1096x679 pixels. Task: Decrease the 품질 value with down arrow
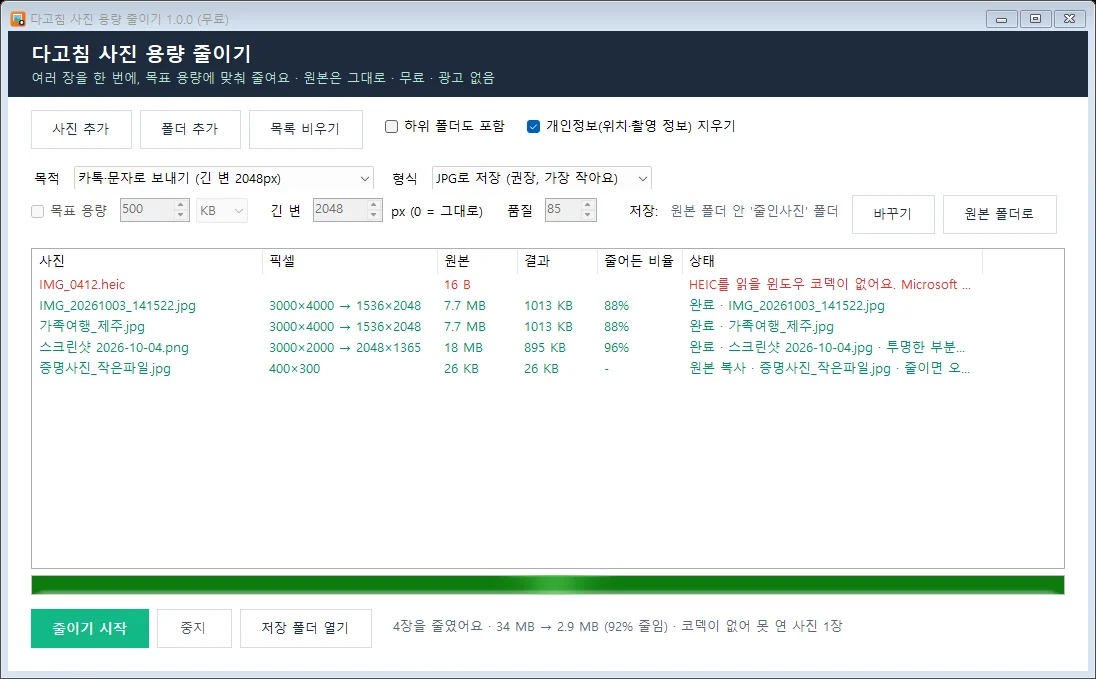pyautogui.click(x=588, y=215)
